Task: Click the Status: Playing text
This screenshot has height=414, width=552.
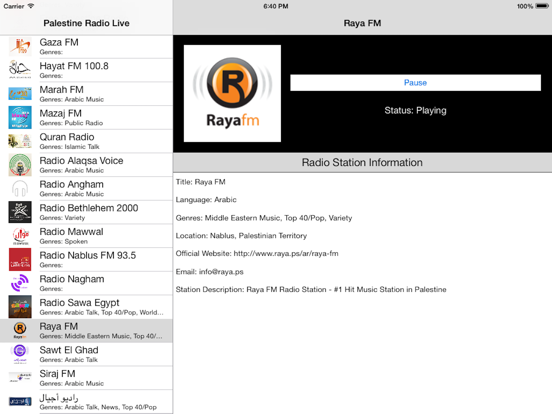Action: [x=415, y=111]
